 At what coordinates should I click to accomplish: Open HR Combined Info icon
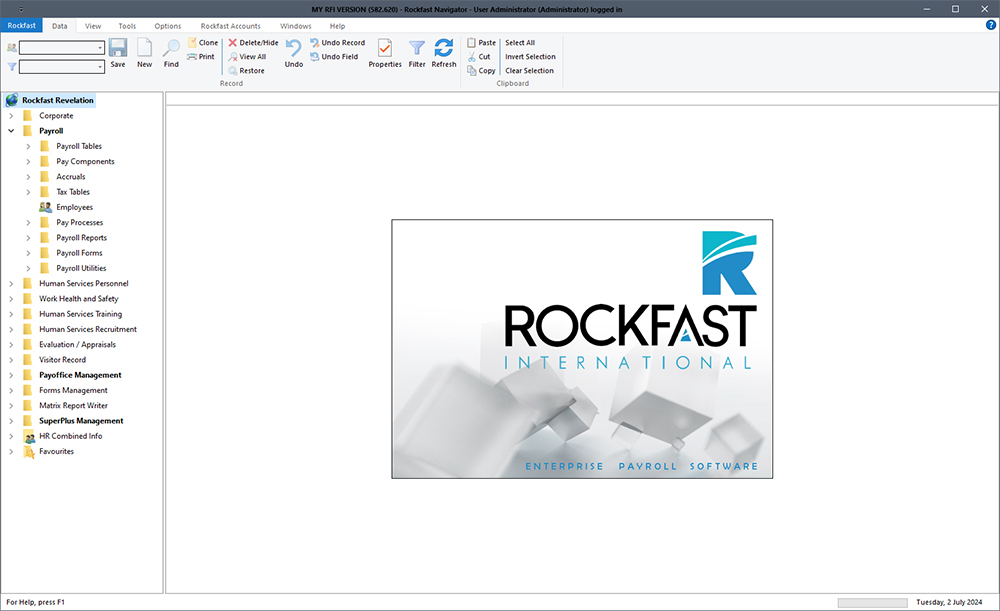click(29, 436)
